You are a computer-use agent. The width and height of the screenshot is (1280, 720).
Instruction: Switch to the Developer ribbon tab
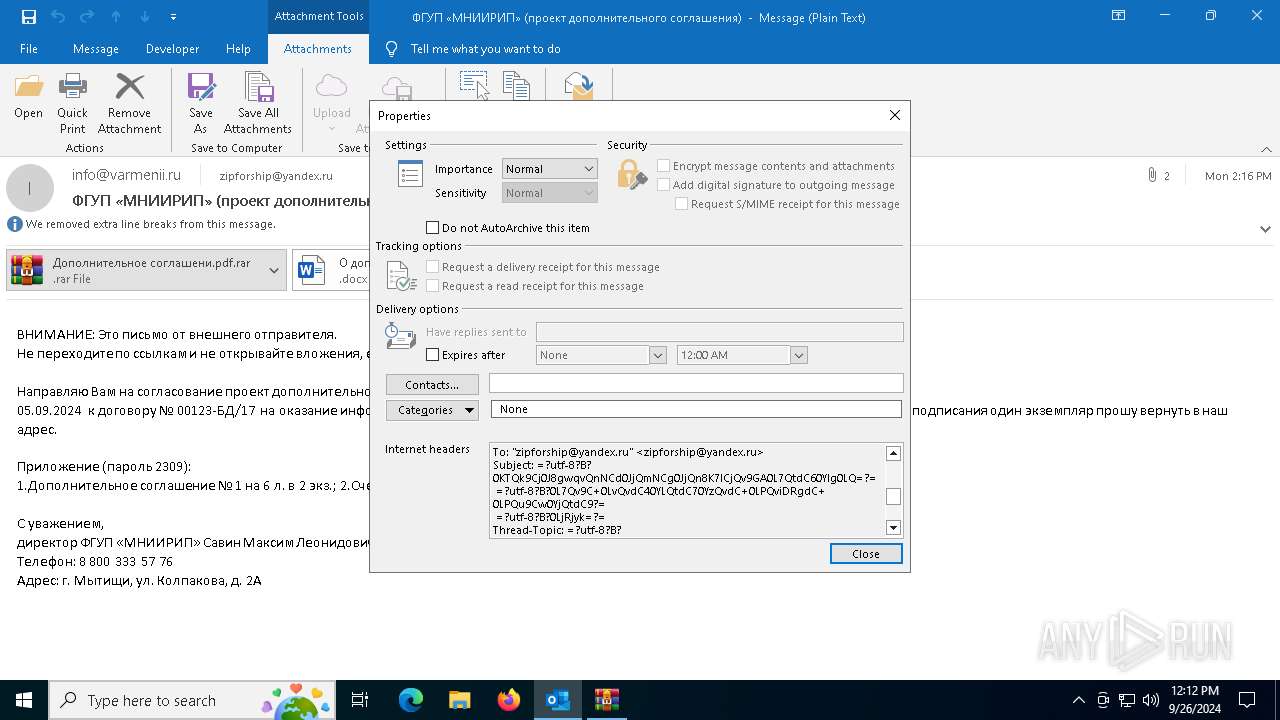(x=172, y=49)
